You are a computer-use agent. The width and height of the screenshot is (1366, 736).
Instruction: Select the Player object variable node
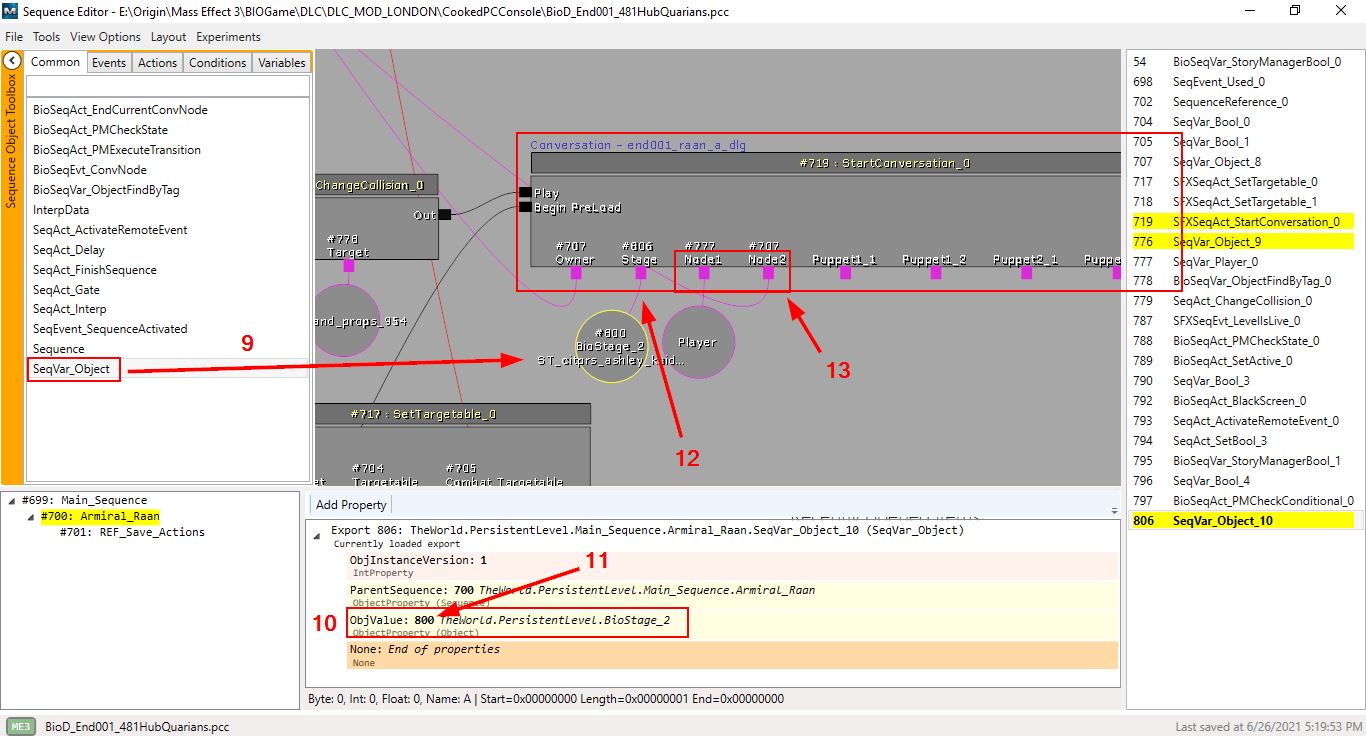click(698, 341)
